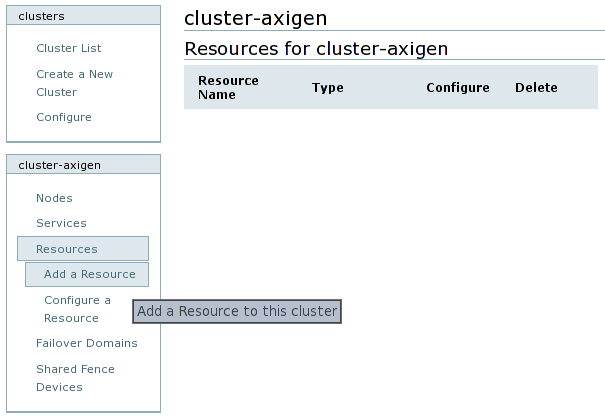Click the Resources for cluster-axigen heading
Screen dimensions: 605x418
(316, 48)
